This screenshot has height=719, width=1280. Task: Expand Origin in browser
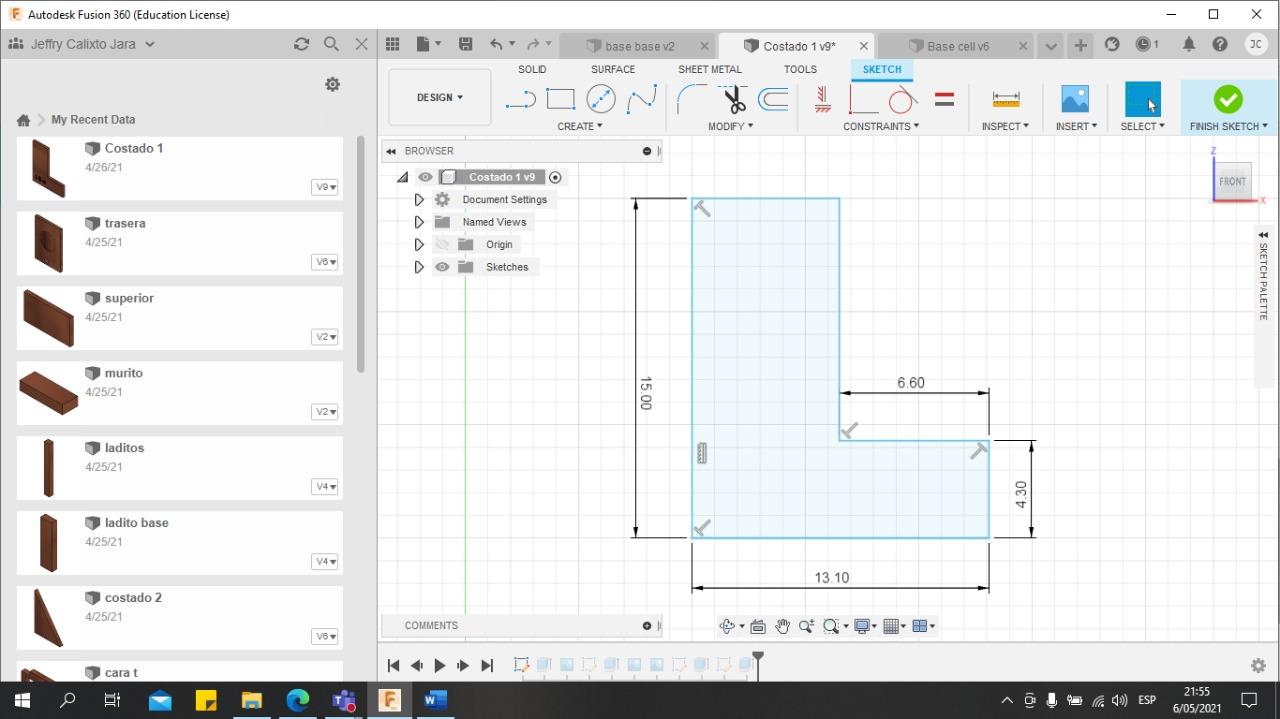(419, 244)
